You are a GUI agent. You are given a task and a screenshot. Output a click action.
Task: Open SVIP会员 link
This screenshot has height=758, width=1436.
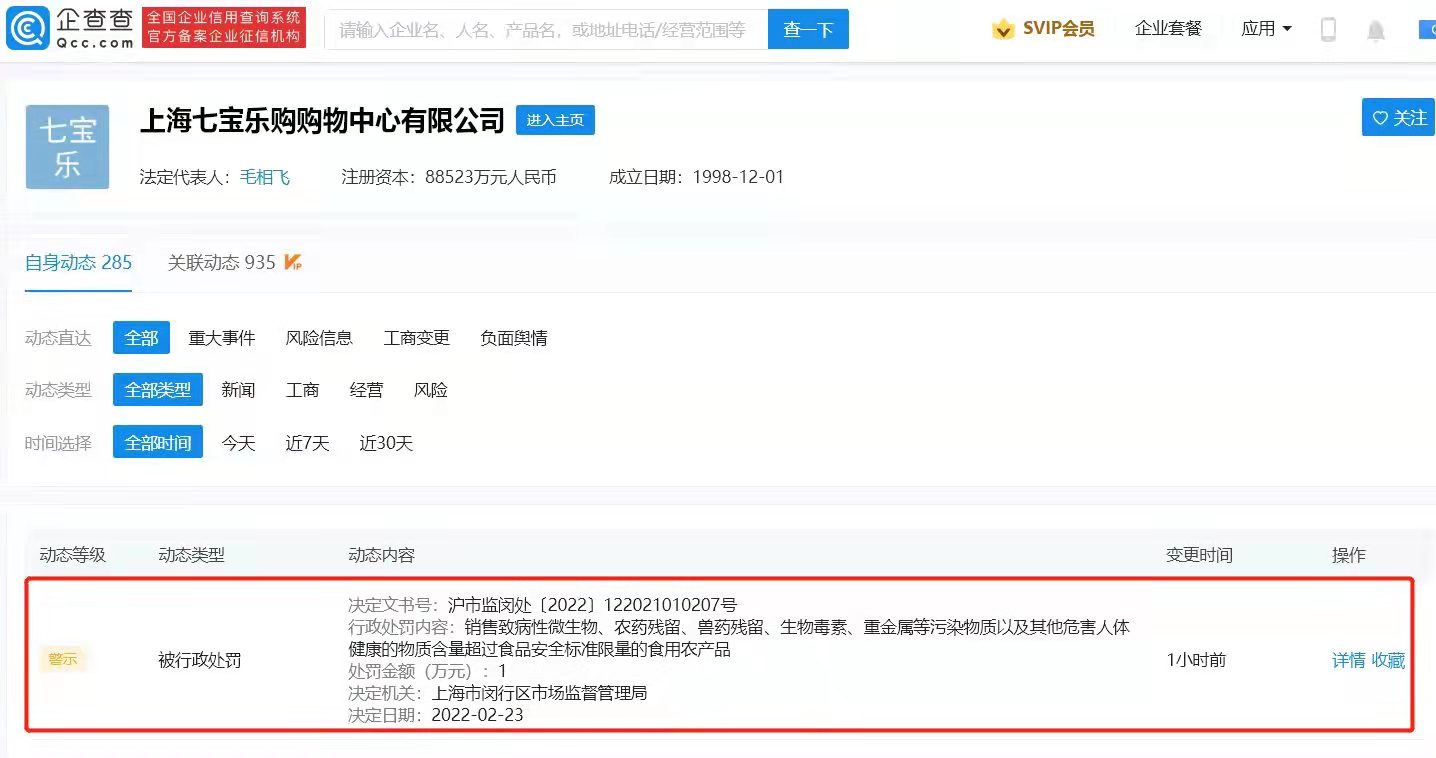tap(1058, 29)
